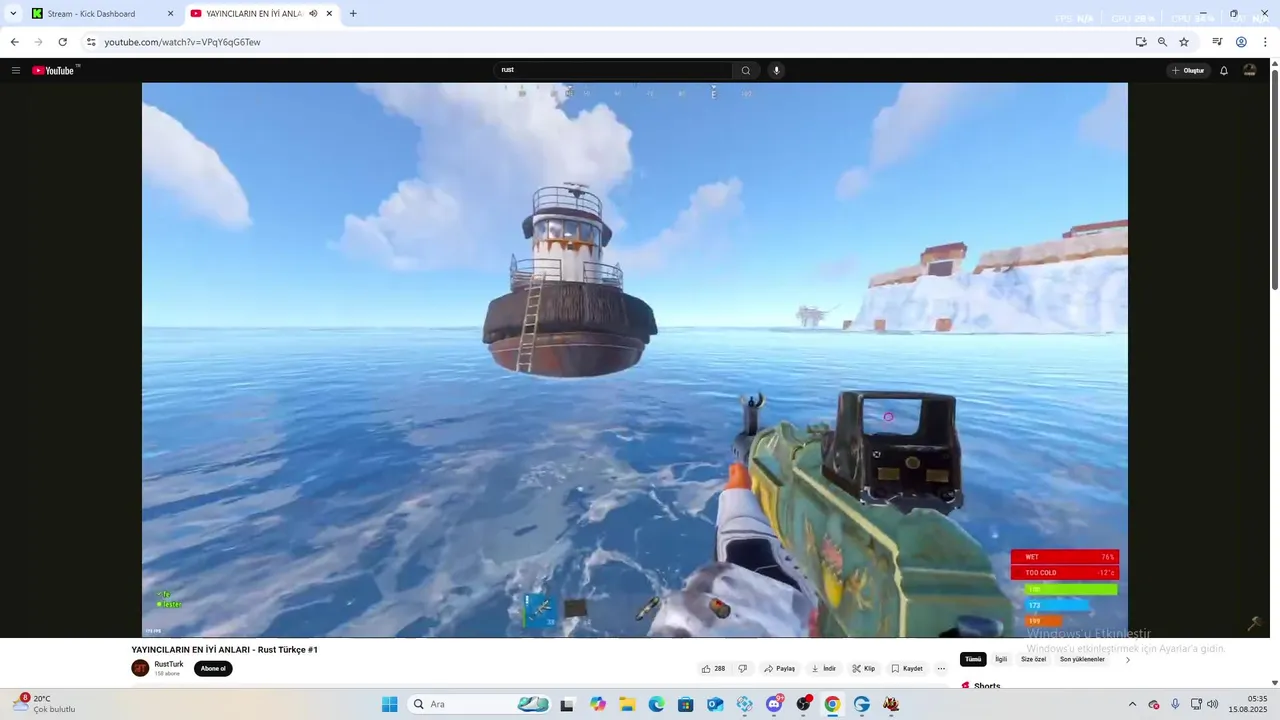Like the video with 288 likes
Image resolution: width=1280 pixels, height=720 pixels.
[713, 668]
